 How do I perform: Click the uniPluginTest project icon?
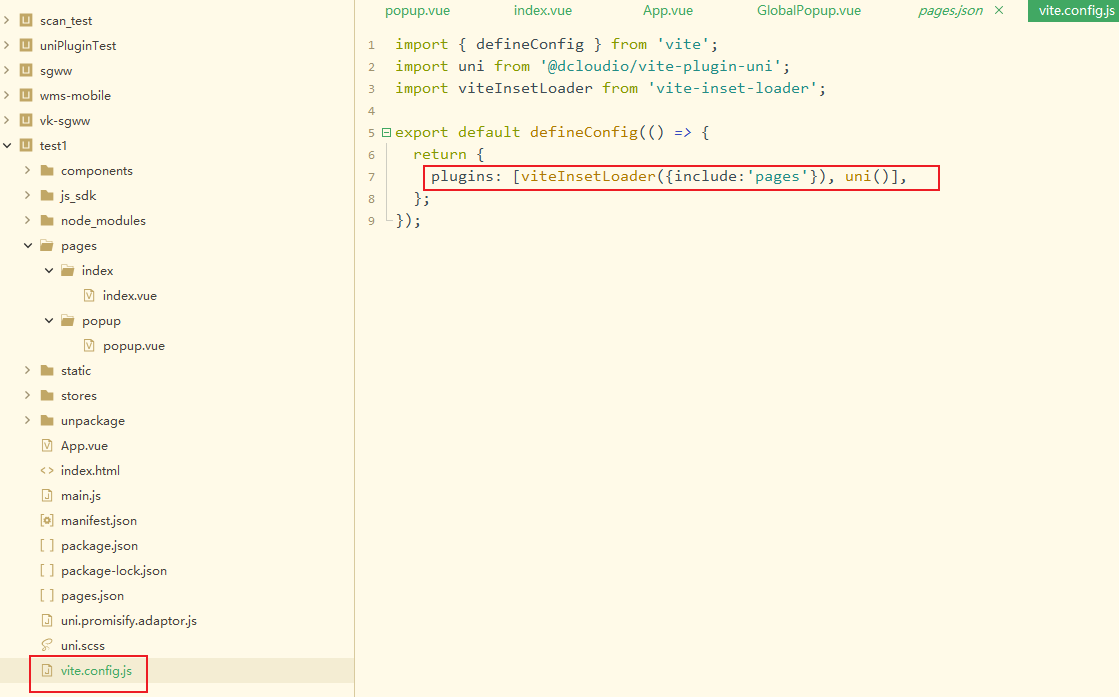tap(27, 45)
